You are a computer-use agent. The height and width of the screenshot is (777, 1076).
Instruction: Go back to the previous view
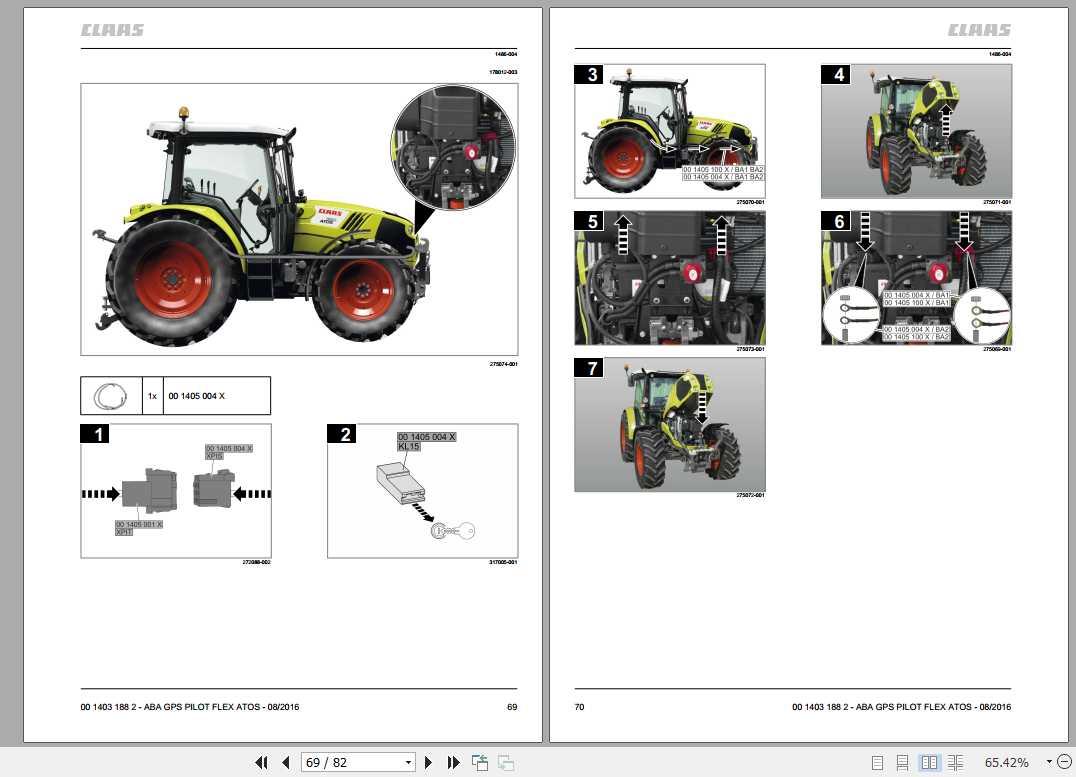[480, 762]
